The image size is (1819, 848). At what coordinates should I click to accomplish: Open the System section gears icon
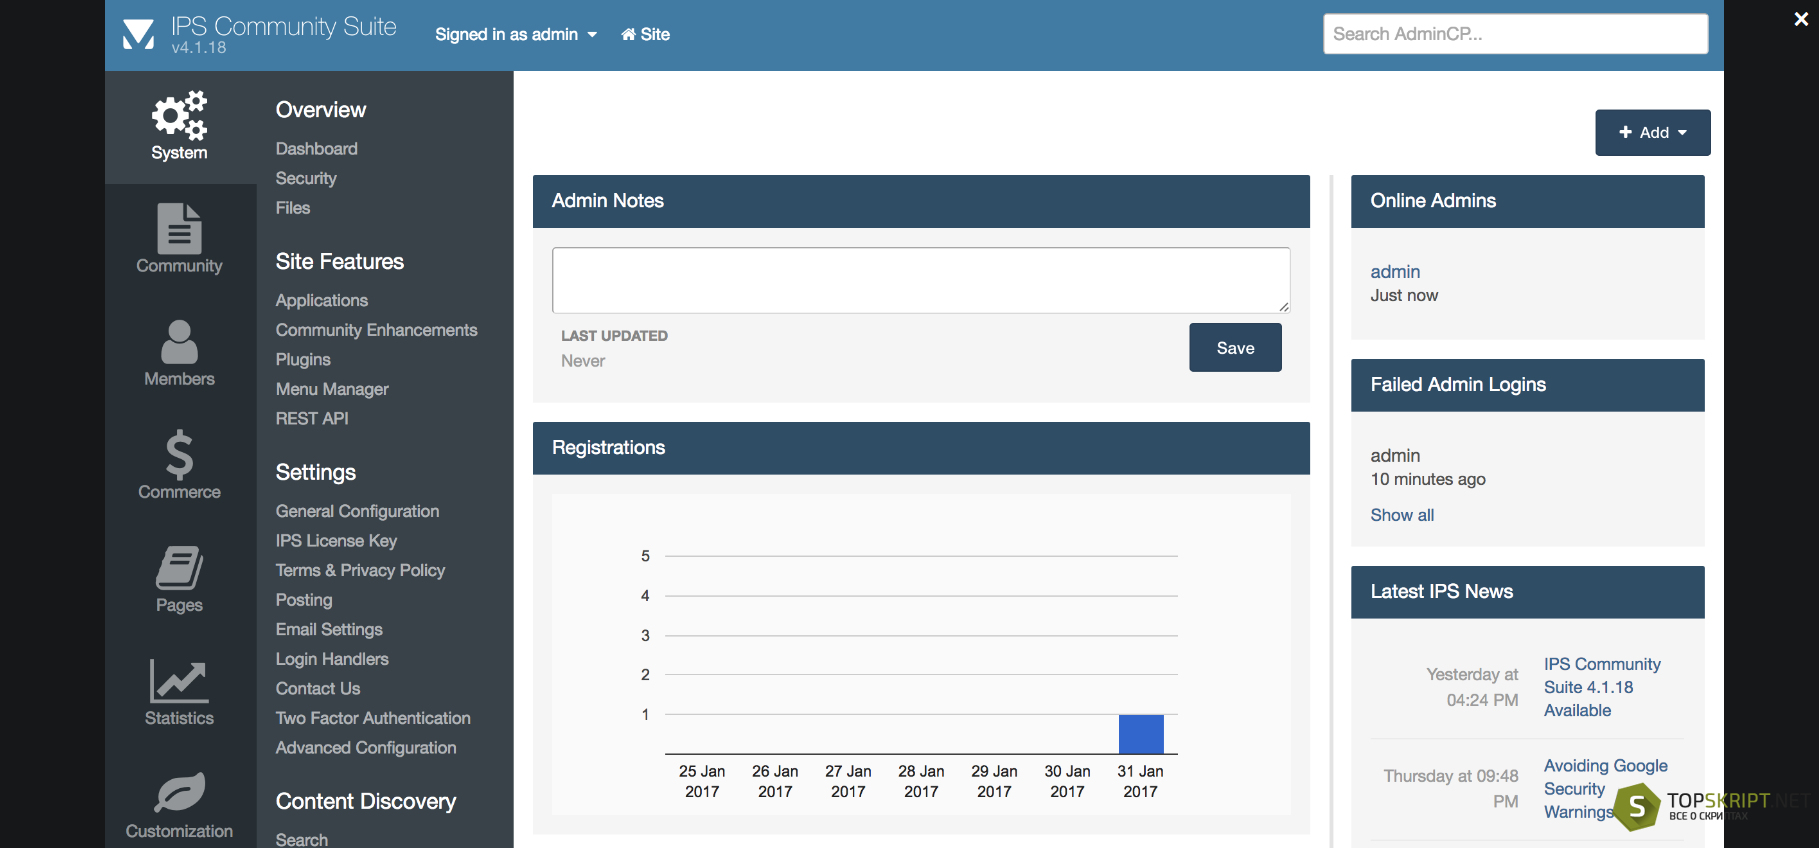coord(180,116)
